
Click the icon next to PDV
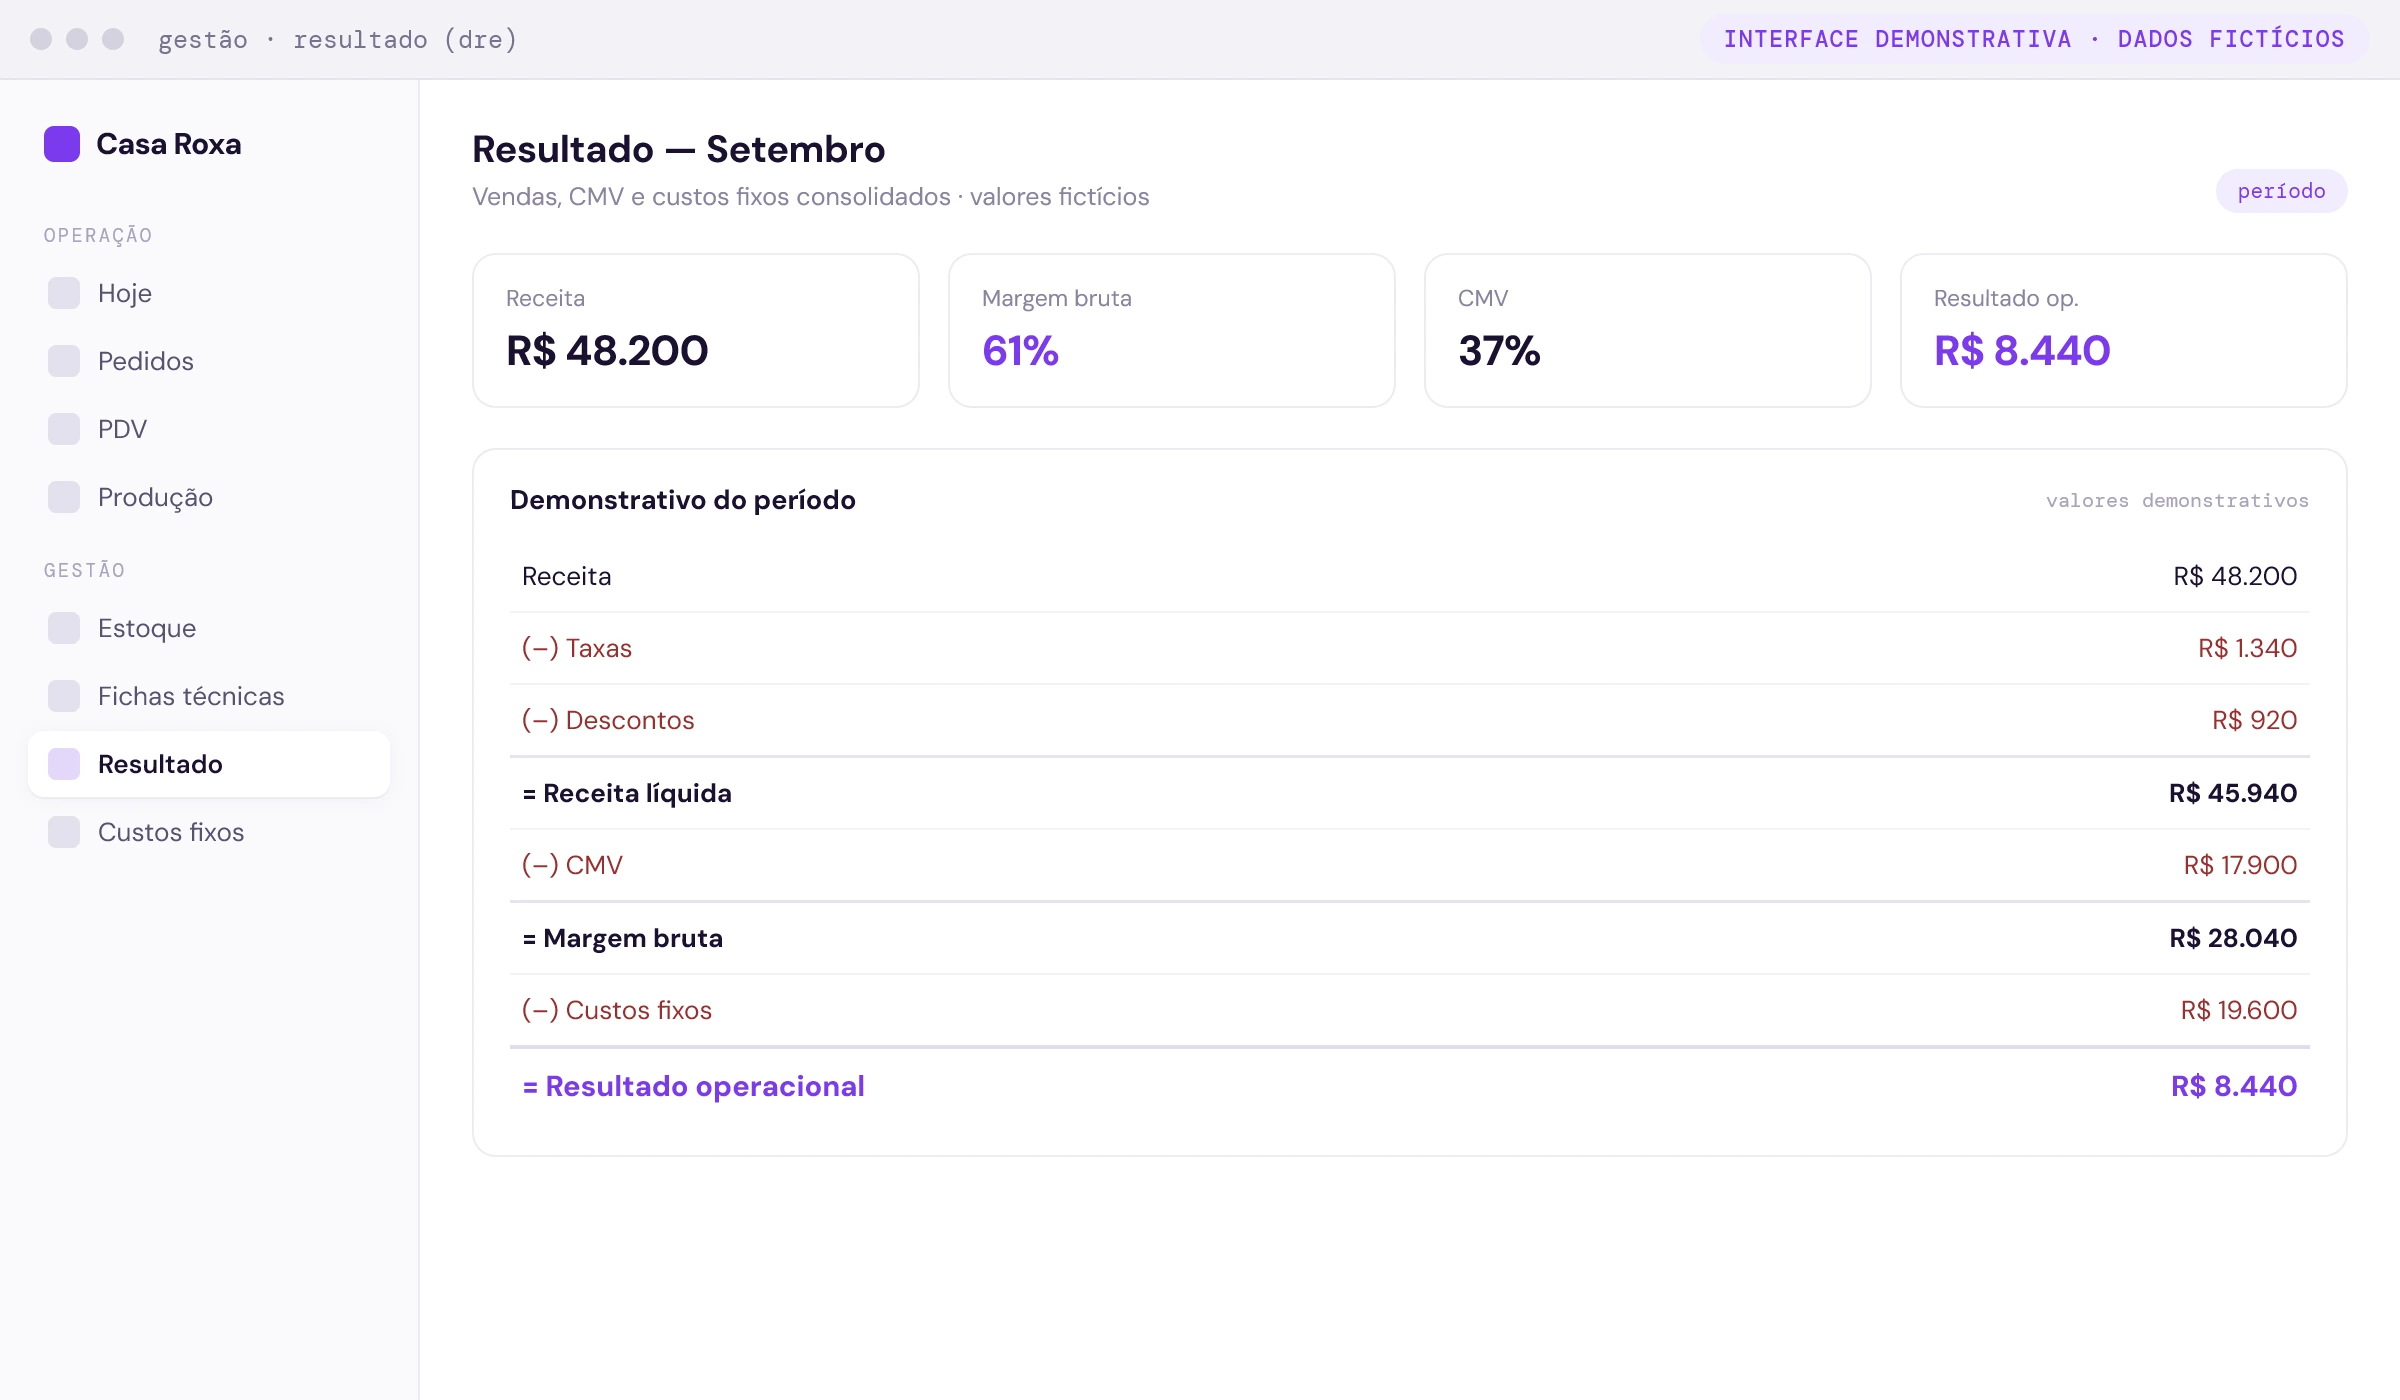coord(64,429)
